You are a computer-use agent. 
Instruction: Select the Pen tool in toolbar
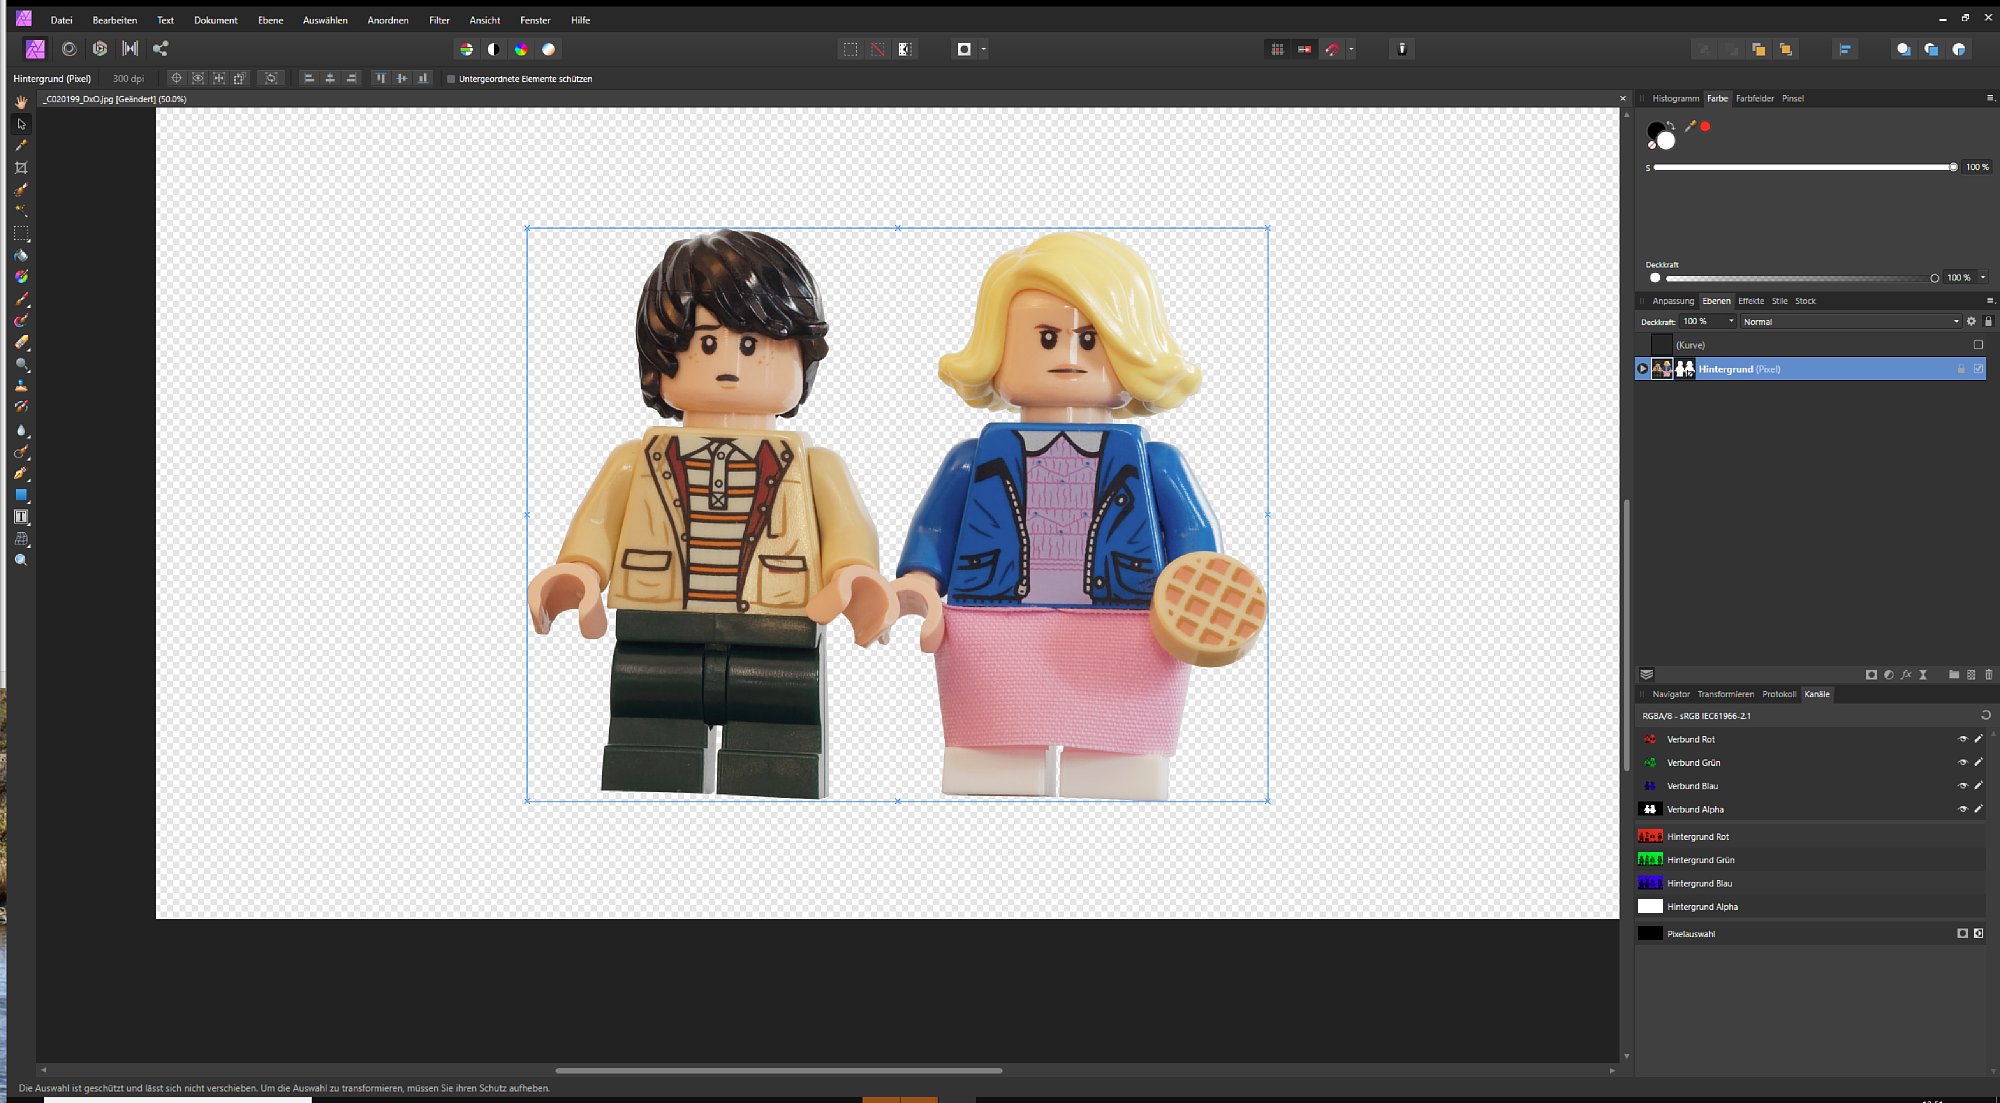(21, 473)
